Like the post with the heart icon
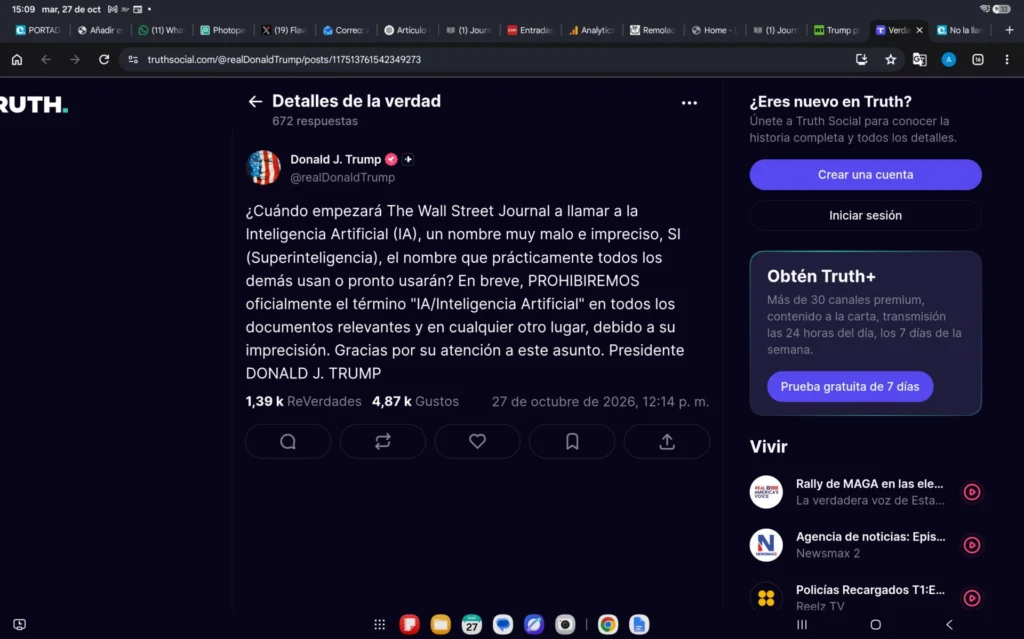 [477, 442]
